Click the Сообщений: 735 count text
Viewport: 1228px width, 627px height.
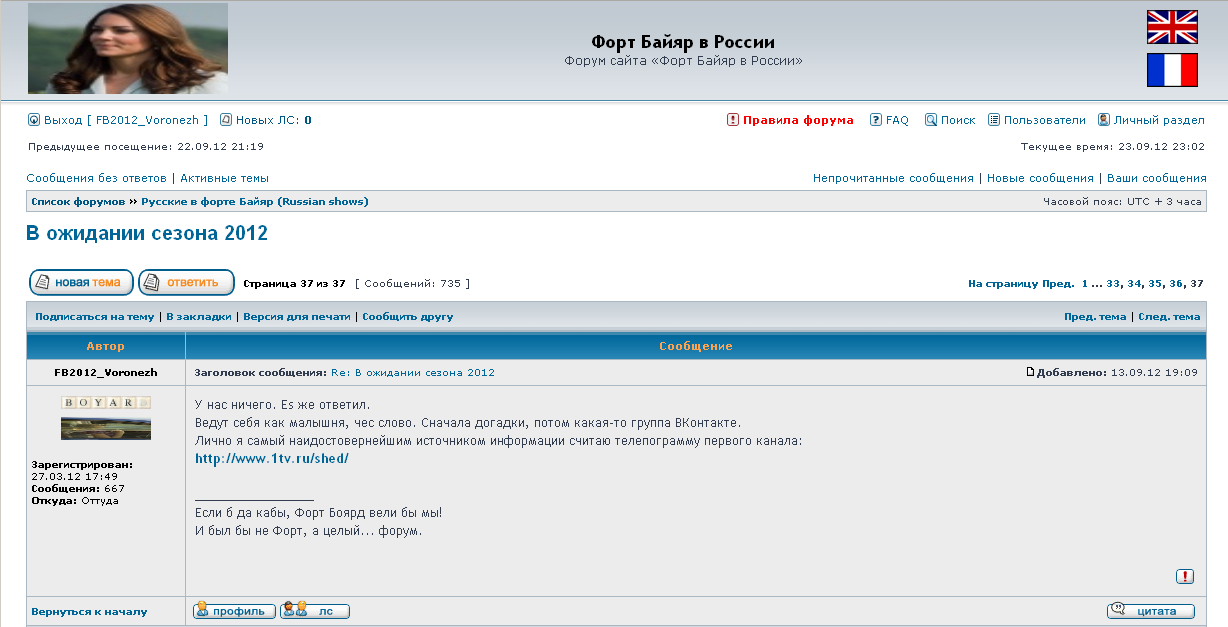[x=412, y=284]
